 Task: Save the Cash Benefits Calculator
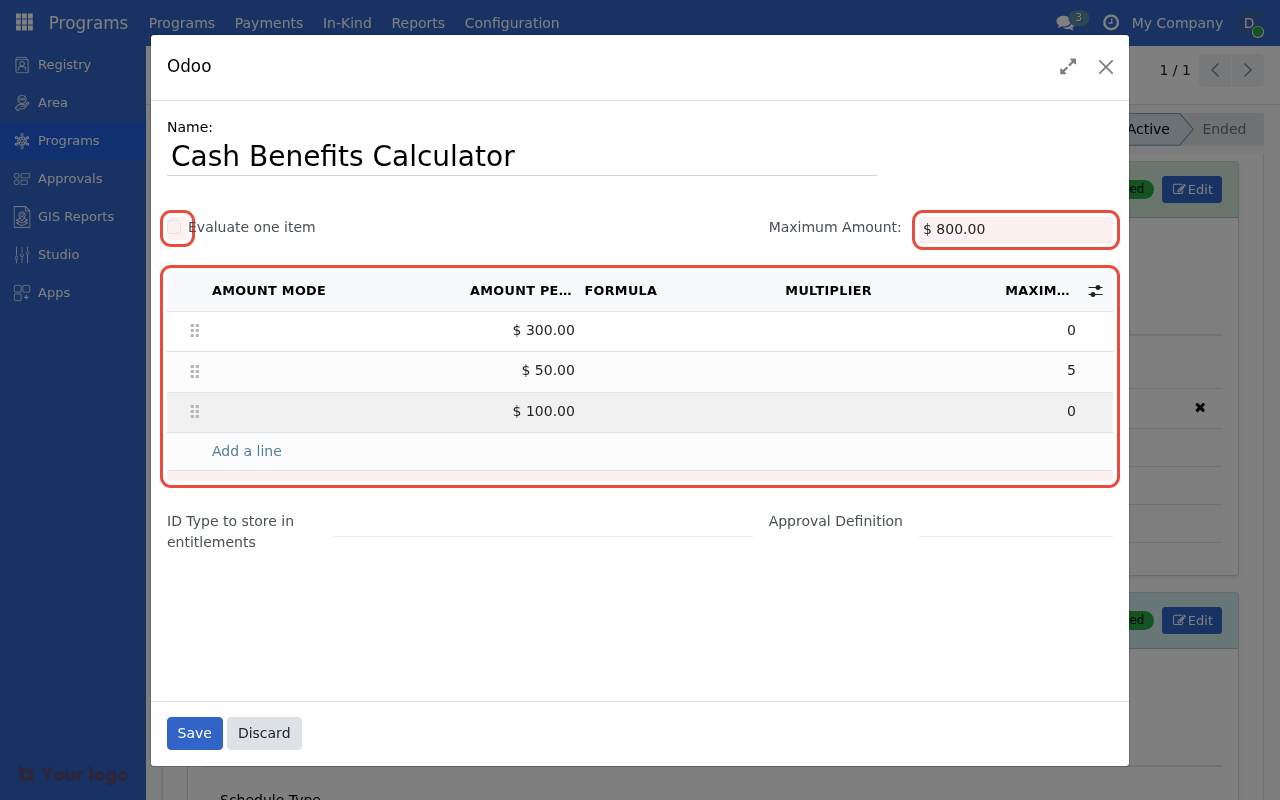[x=194, y=733]
